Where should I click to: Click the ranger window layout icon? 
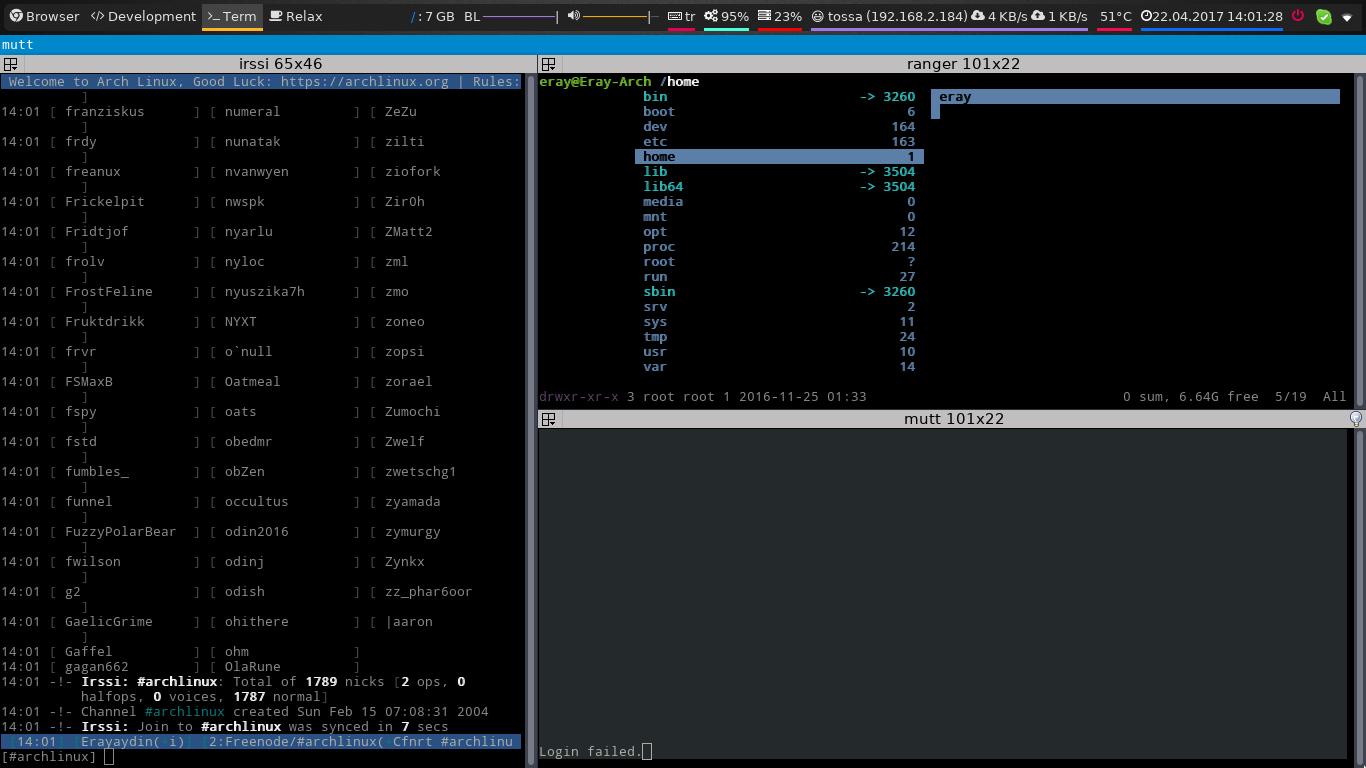click(548, 64)
